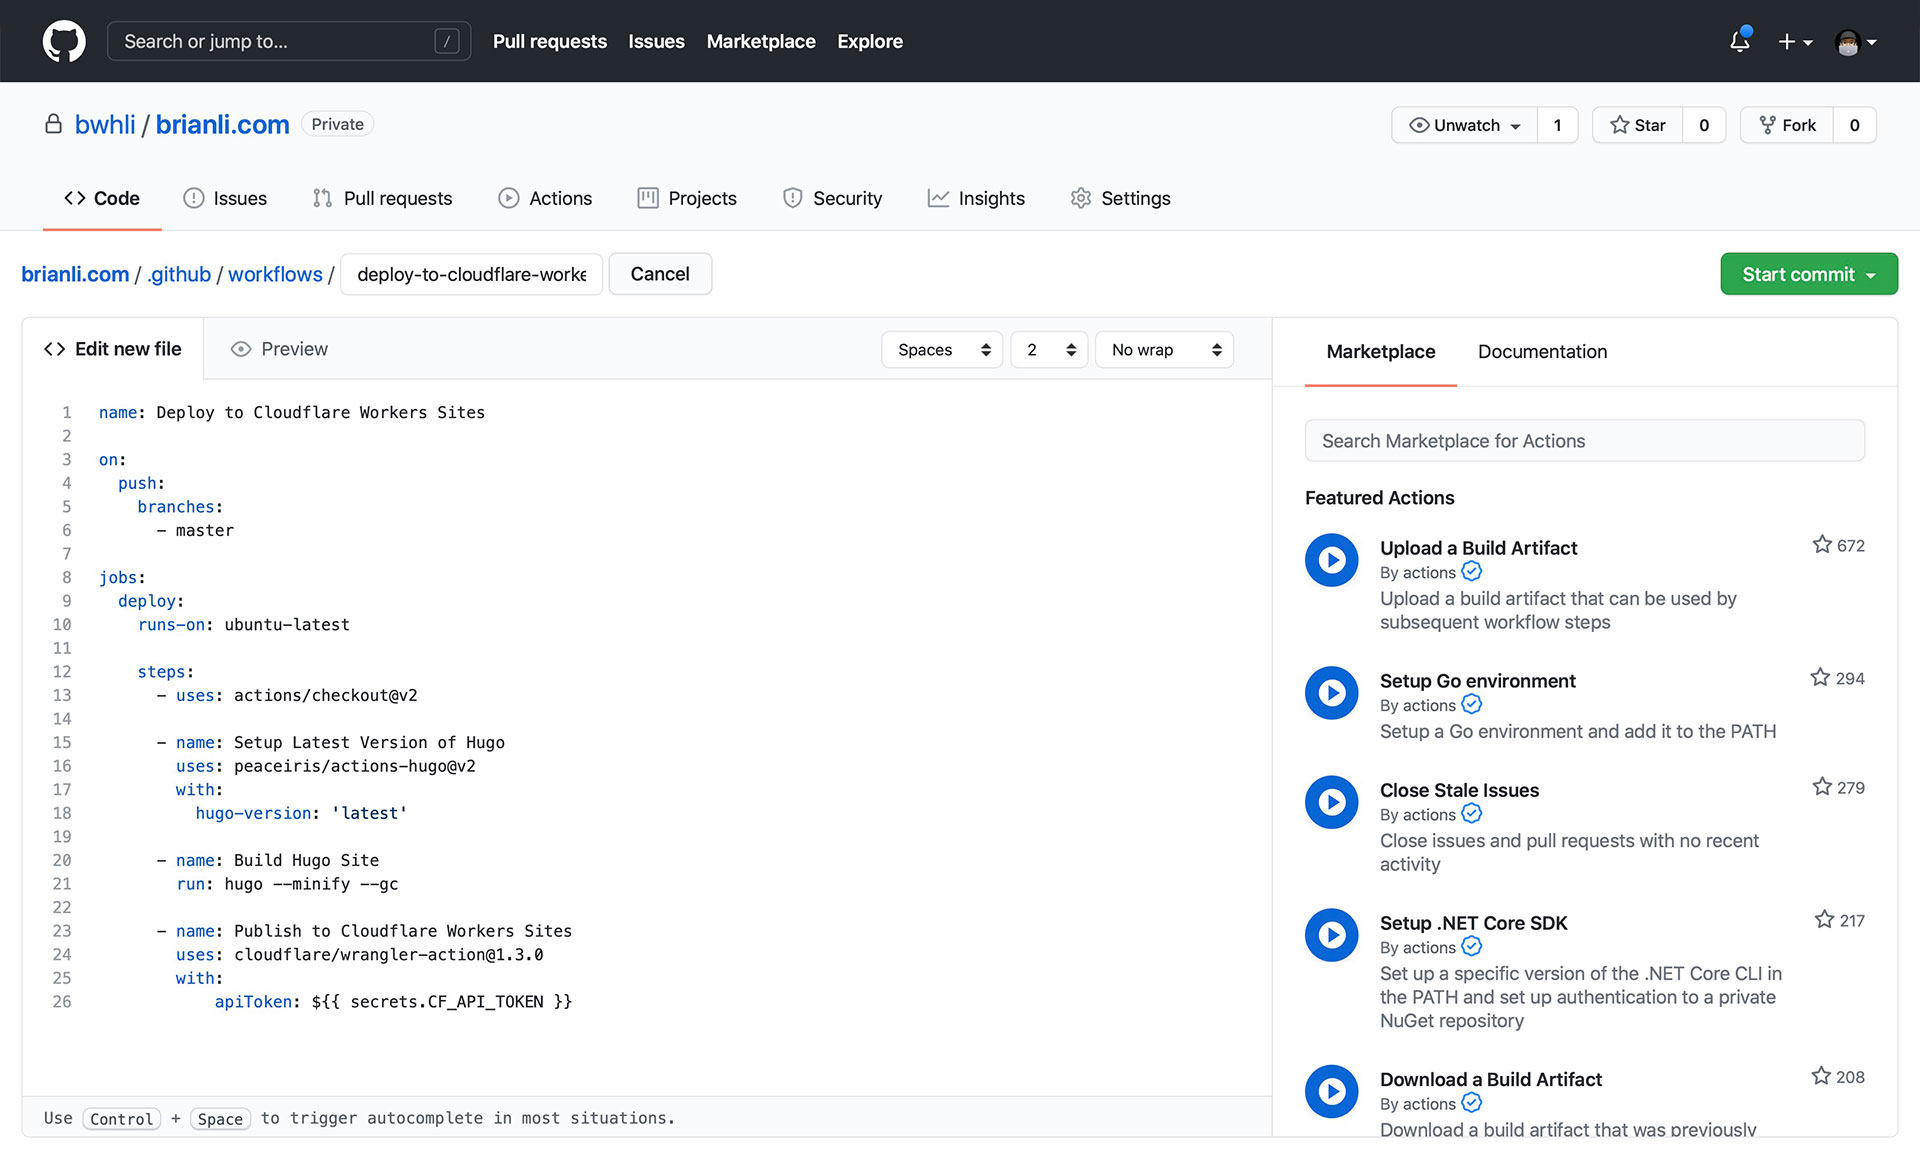
Task: Select the Edit new file tab
Action: pyautogui.click(x=113, y=349)
